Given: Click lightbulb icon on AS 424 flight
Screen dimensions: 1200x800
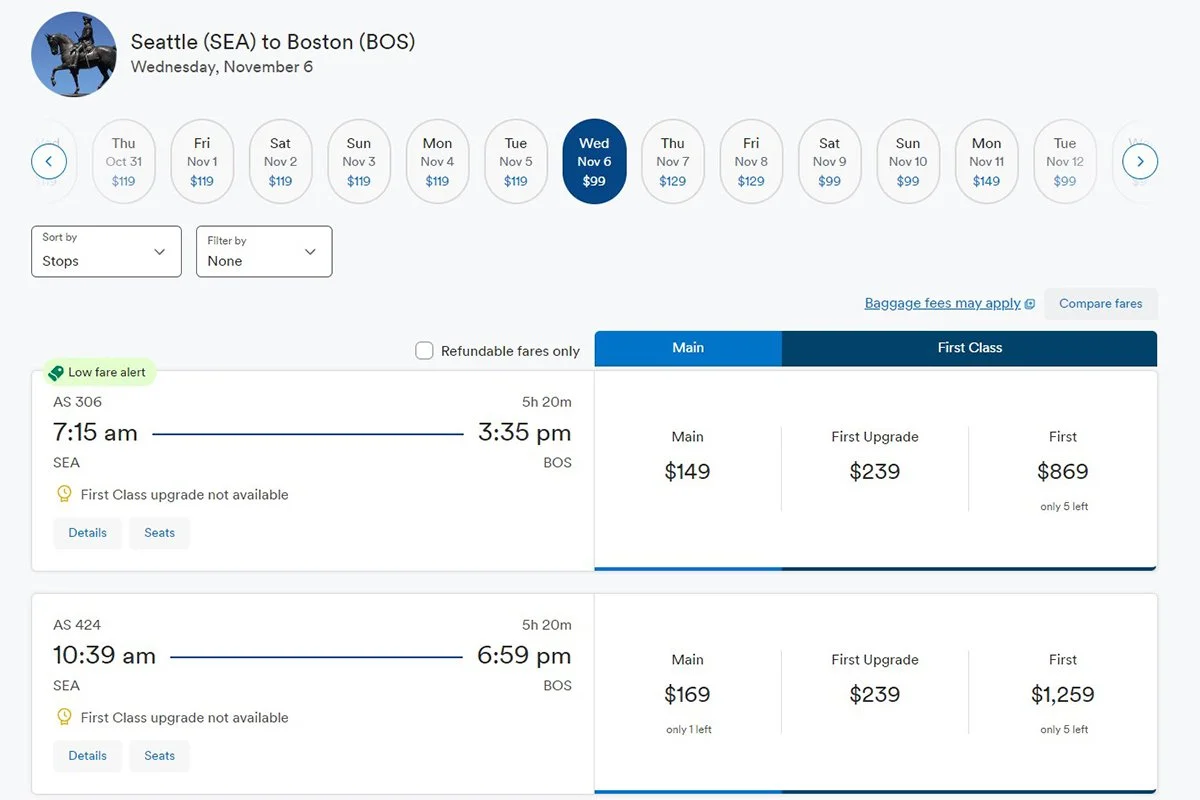Looking at the screenshot, I should point(64,717).
